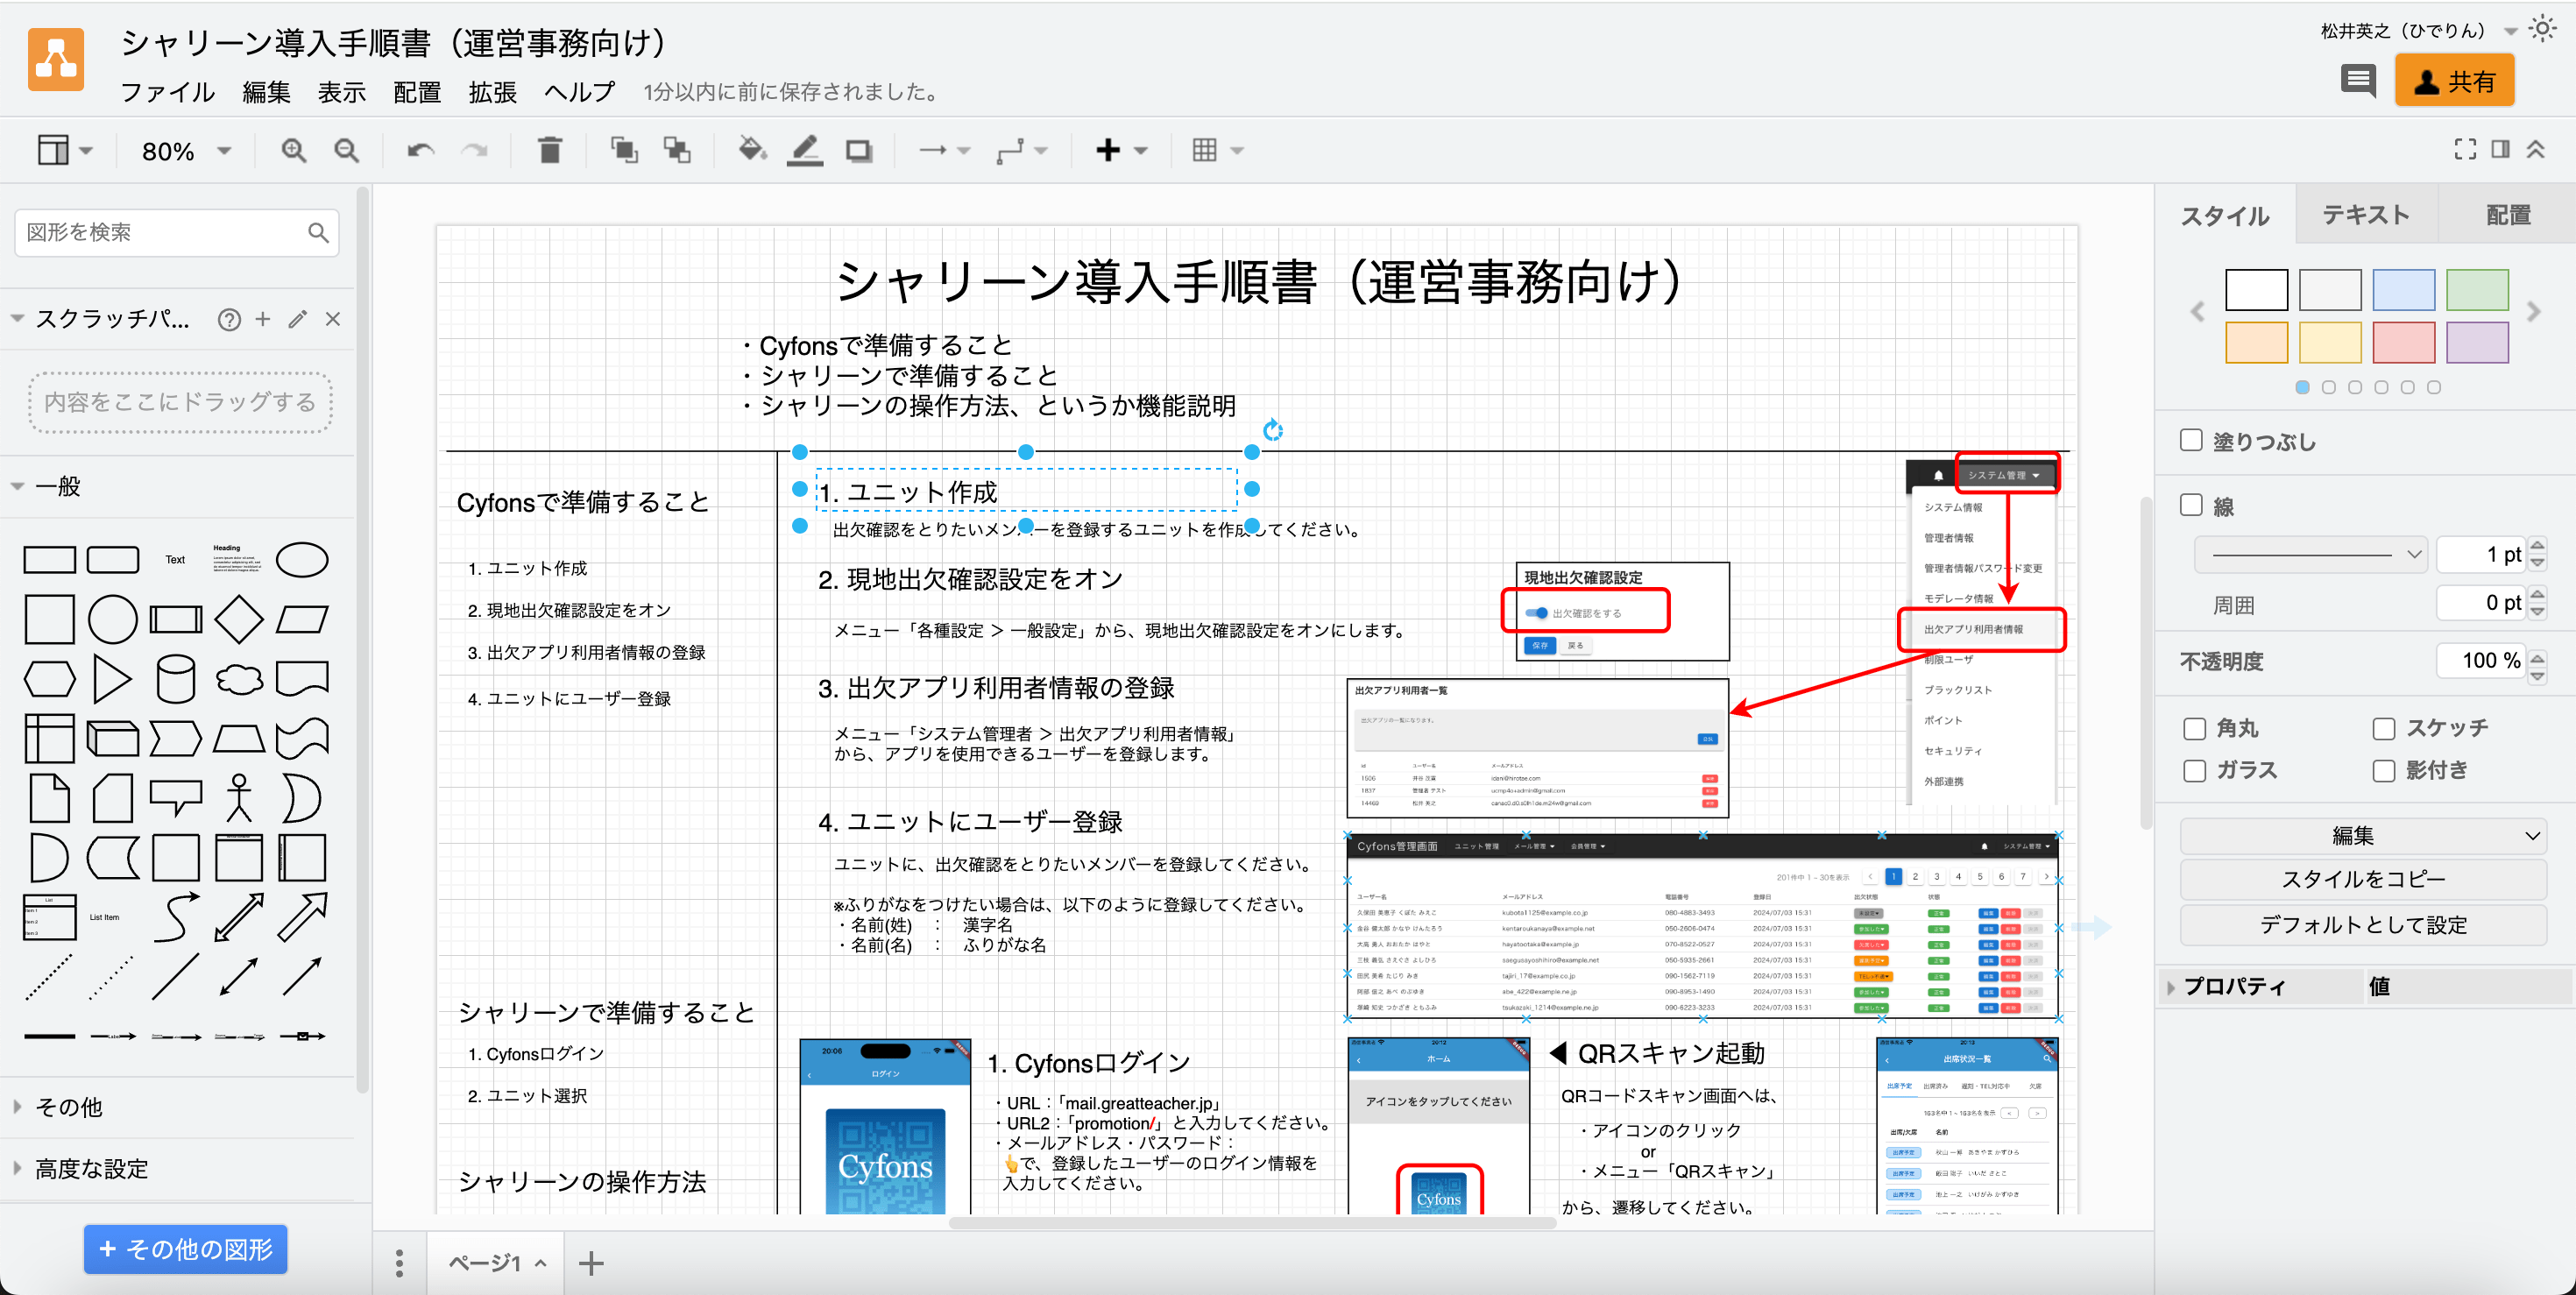The height and width of the screenshot is (1295, 2576).
Task: Switch to the テキスト tab
Action: (2365, 214)
